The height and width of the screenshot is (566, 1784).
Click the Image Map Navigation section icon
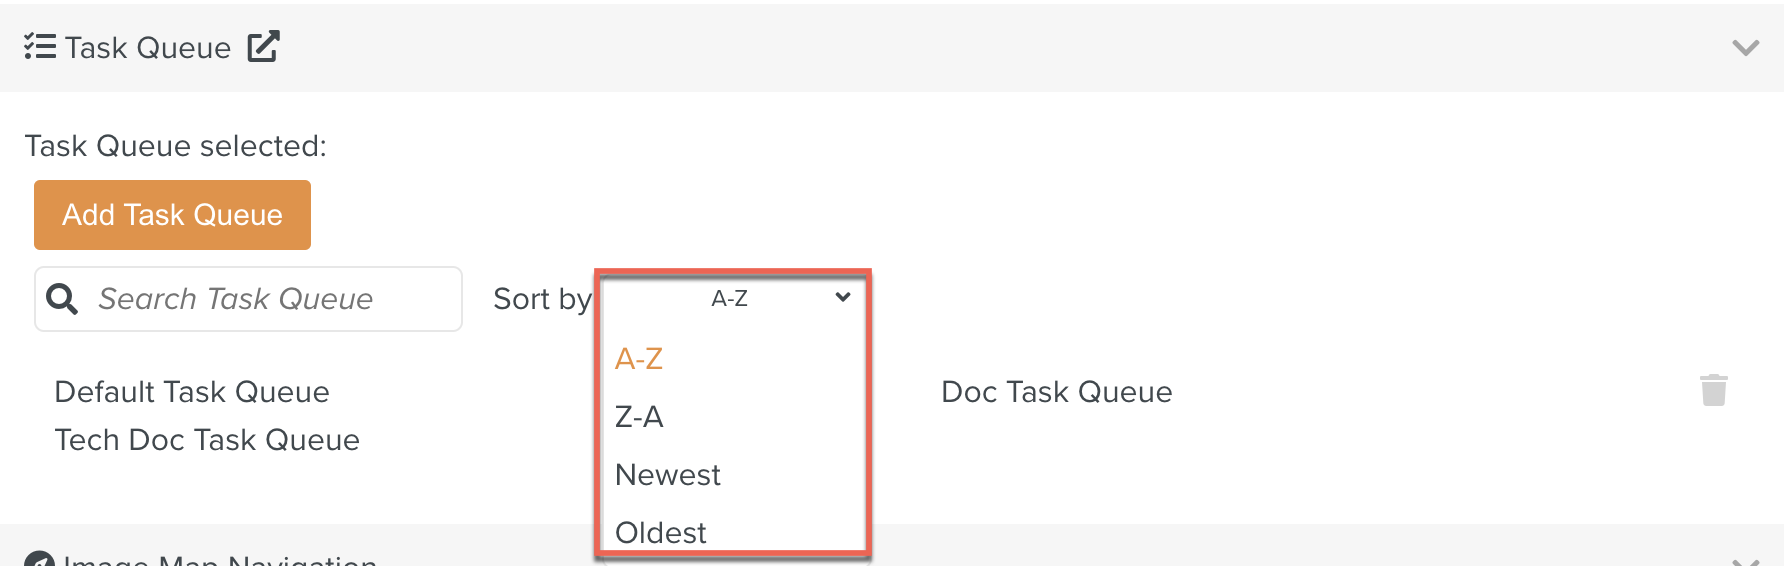coord(39,560)
